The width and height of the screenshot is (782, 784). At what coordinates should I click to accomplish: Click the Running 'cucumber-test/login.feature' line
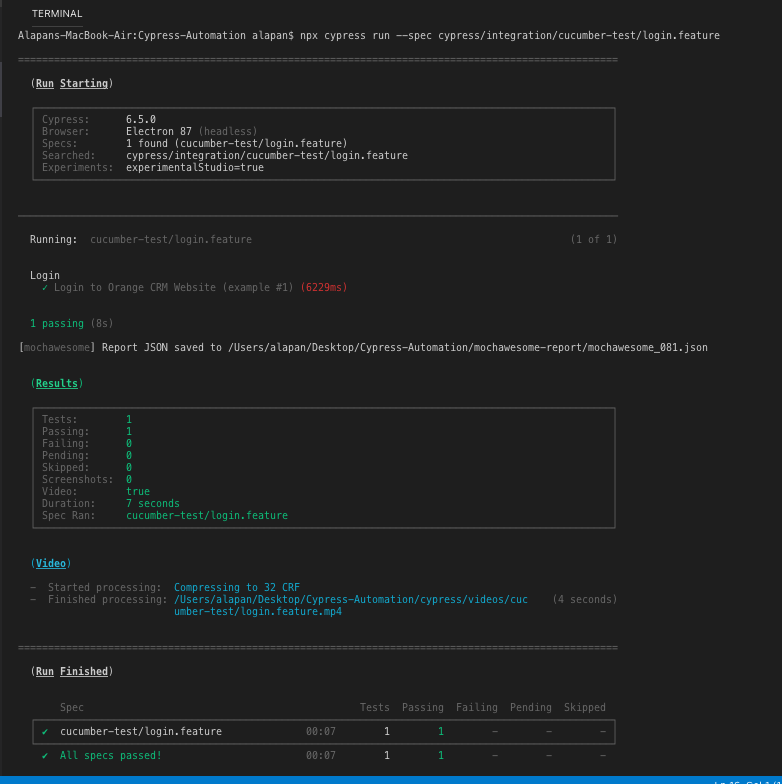tap(170, 240)
